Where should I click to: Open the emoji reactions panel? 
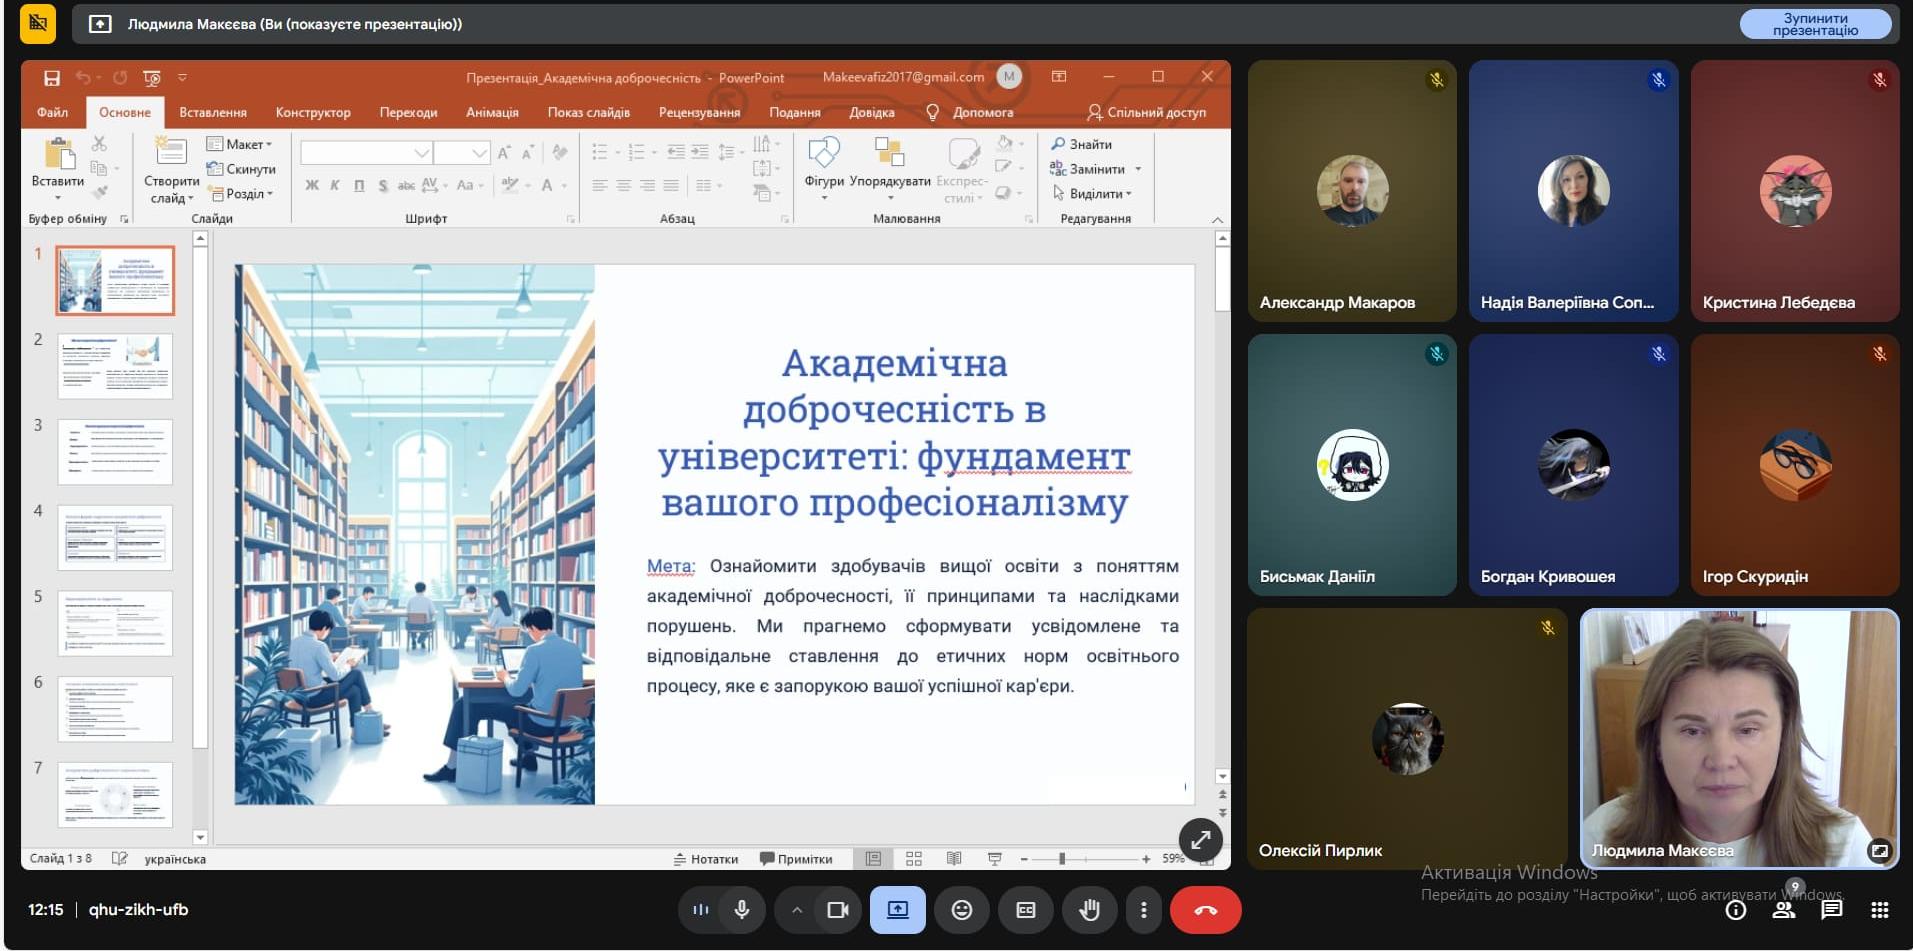pyautogui.click(x=961, y=910)
